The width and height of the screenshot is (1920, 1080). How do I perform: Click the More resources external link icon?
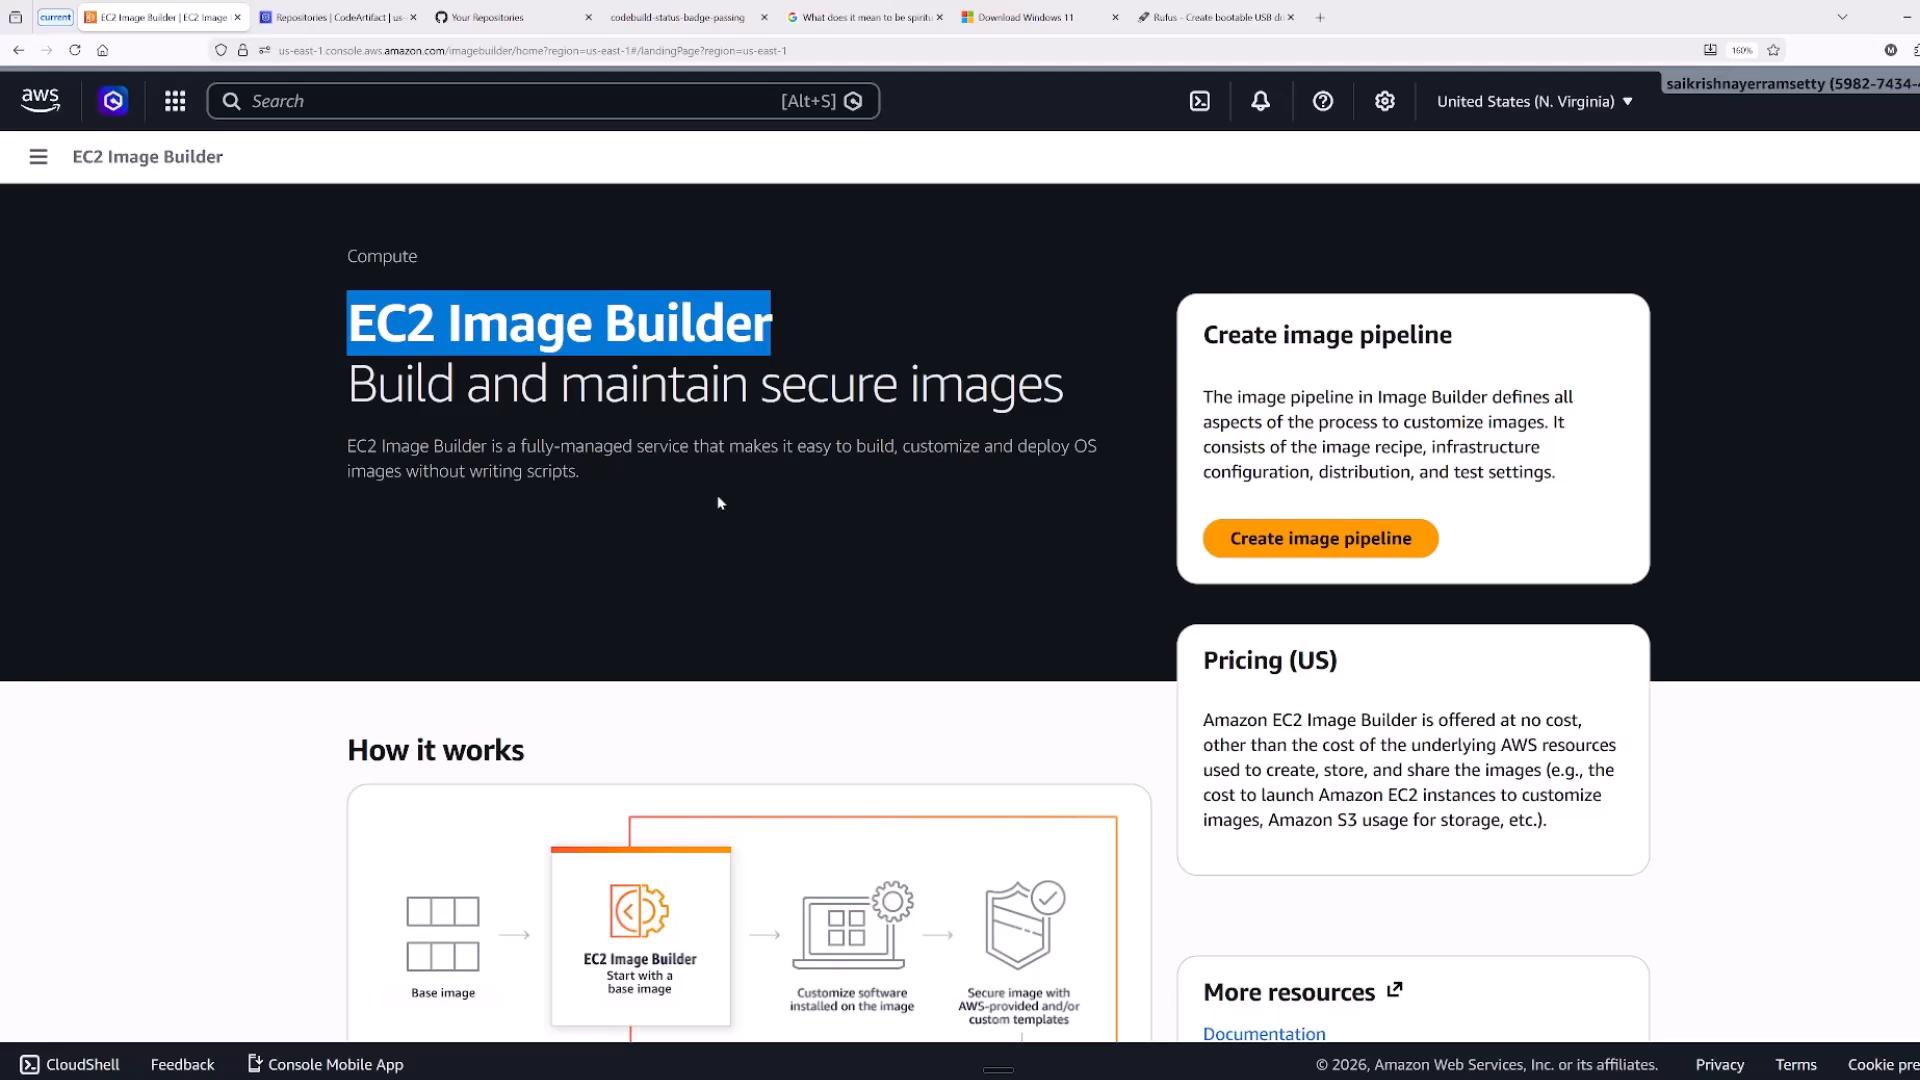pos(1395,990)
